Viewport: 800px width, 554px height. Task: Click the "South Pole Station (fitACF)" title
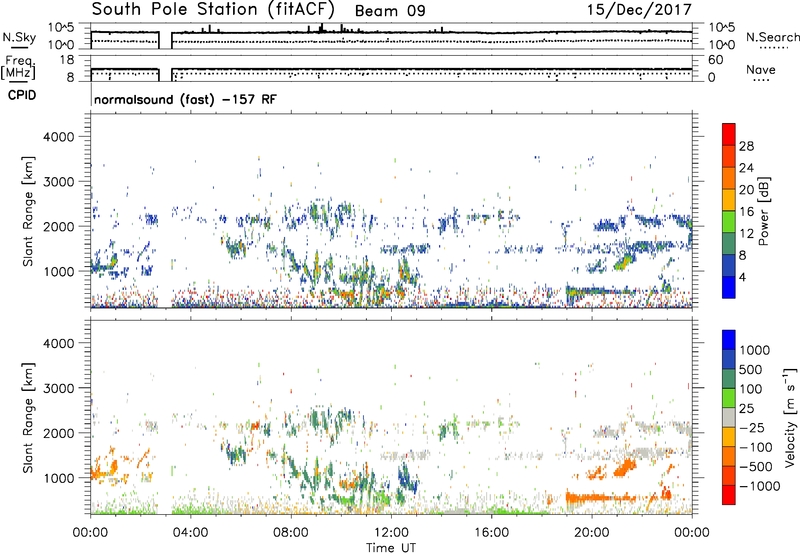[x=213, y=10]
